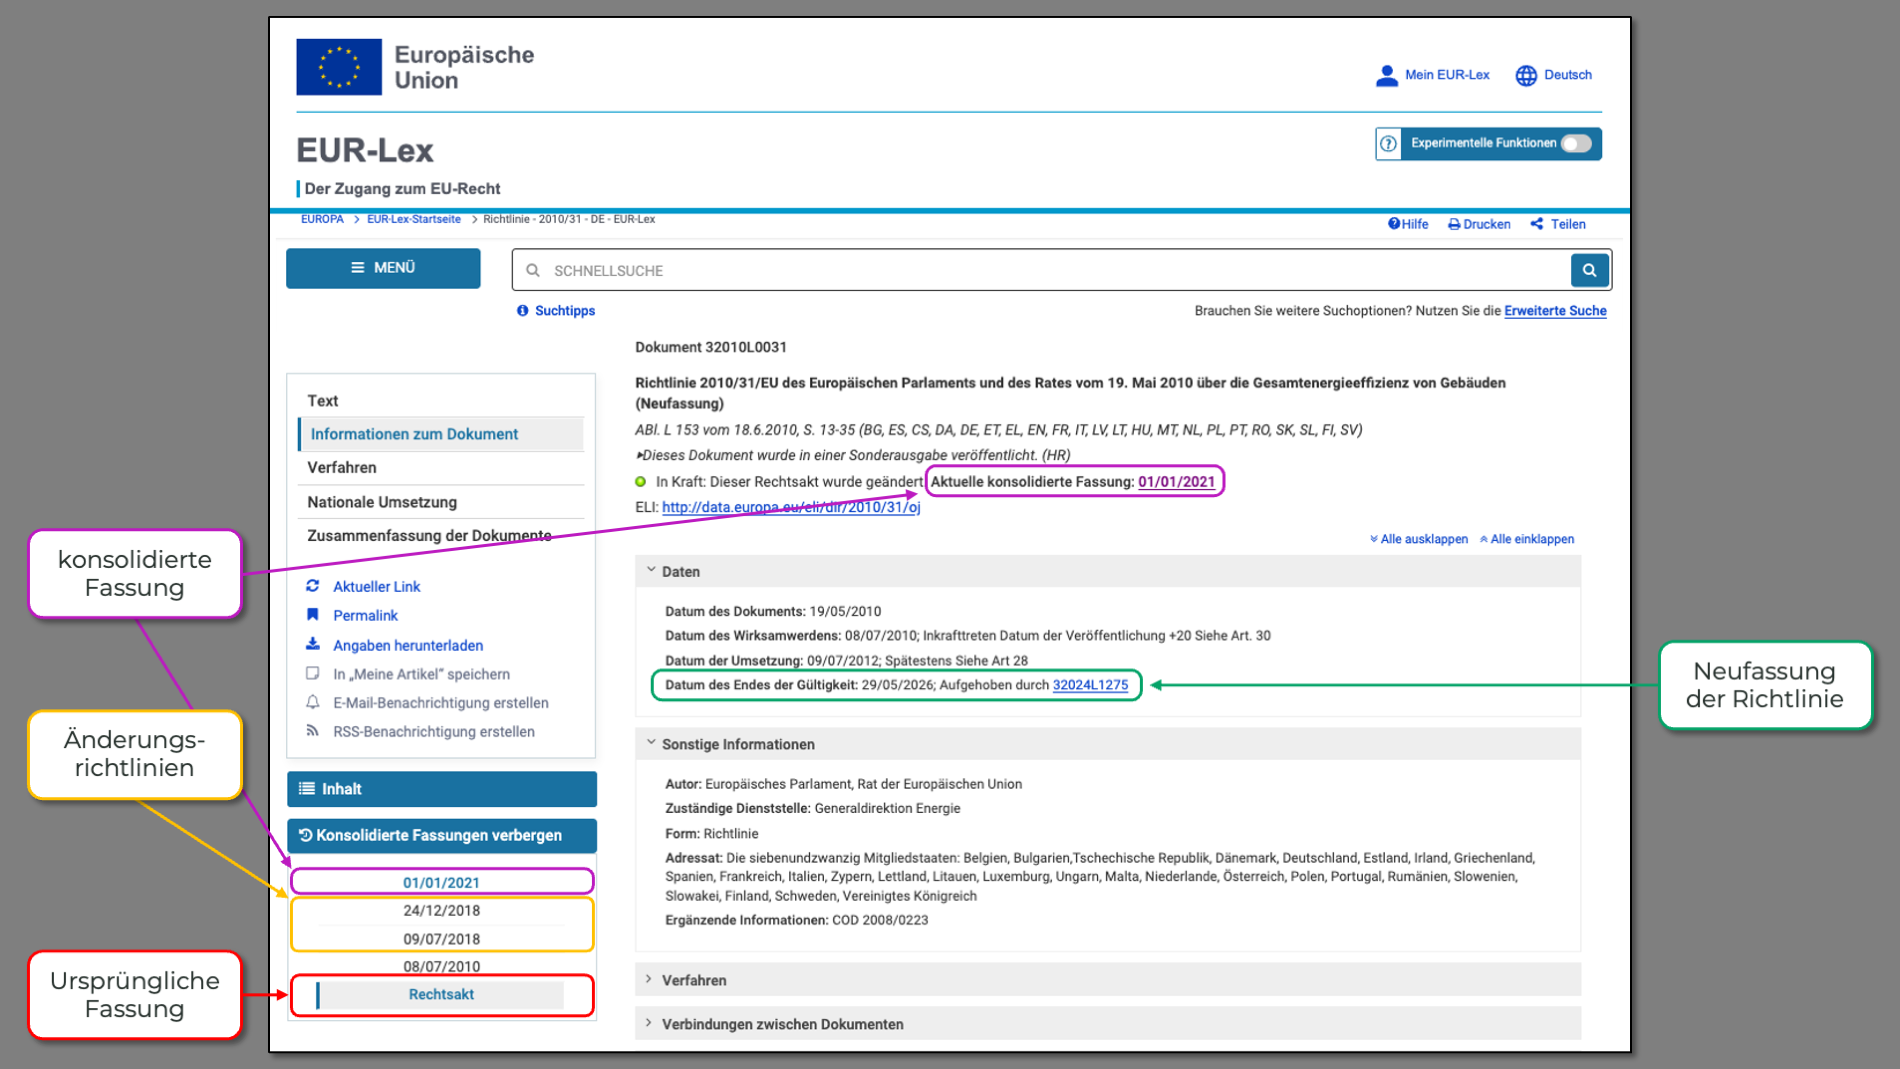This screenshot has width=1900, height=1069.
Task: Collapse the Sonstige Informationen section
Action: [x=1108, y=744]
